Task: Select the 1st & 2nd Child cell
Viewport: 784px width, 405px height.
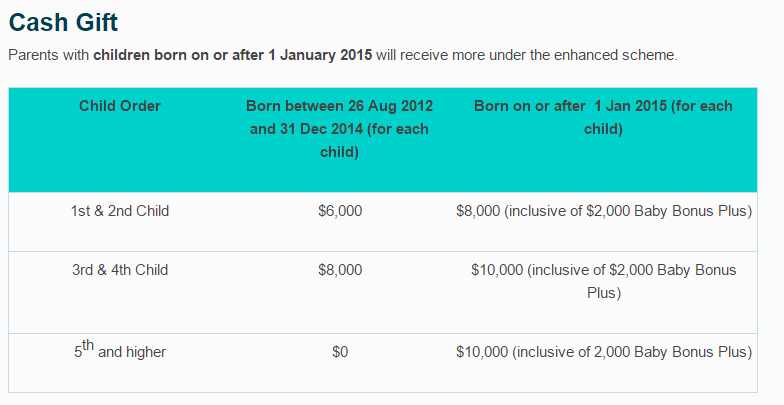Action: [x=120, y=211]
